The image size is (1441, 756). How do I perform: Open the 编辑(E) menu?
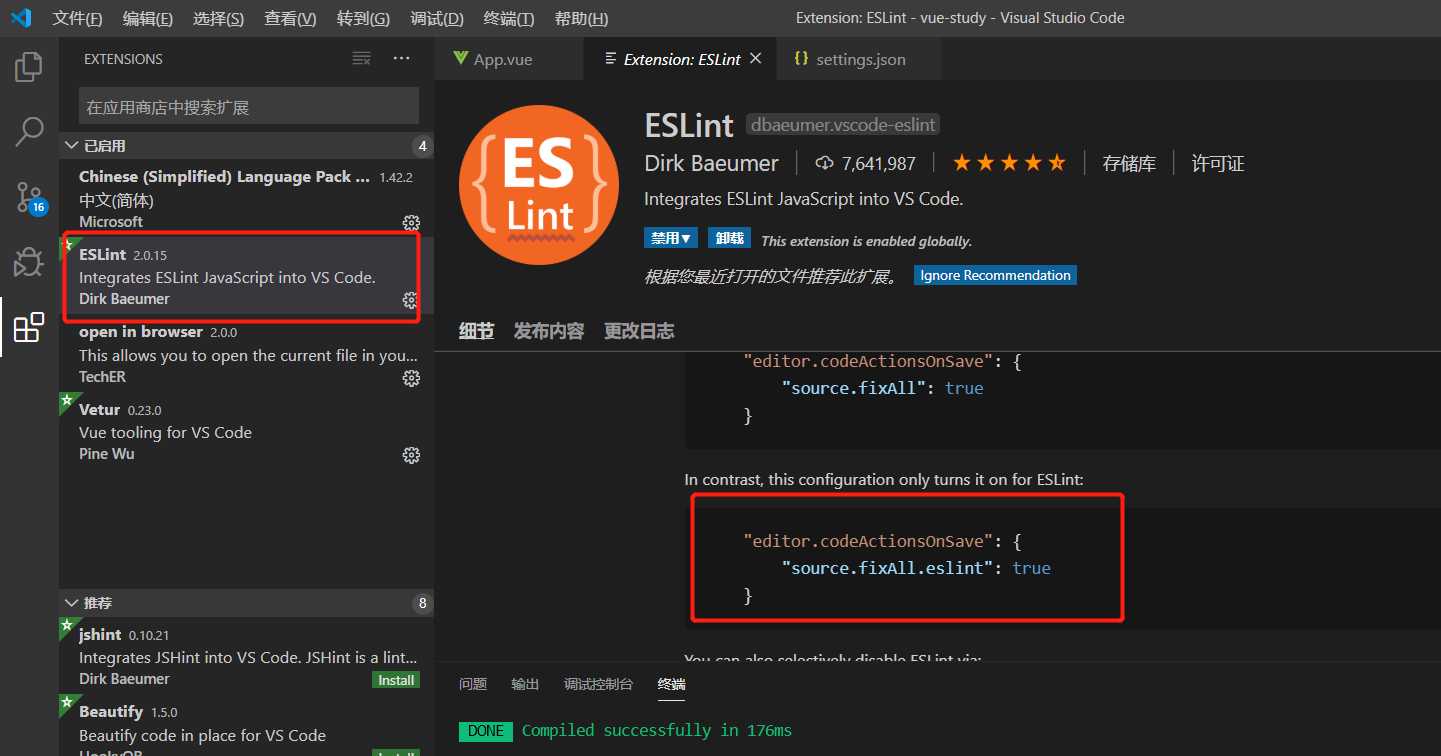click(x=148, y=18)
